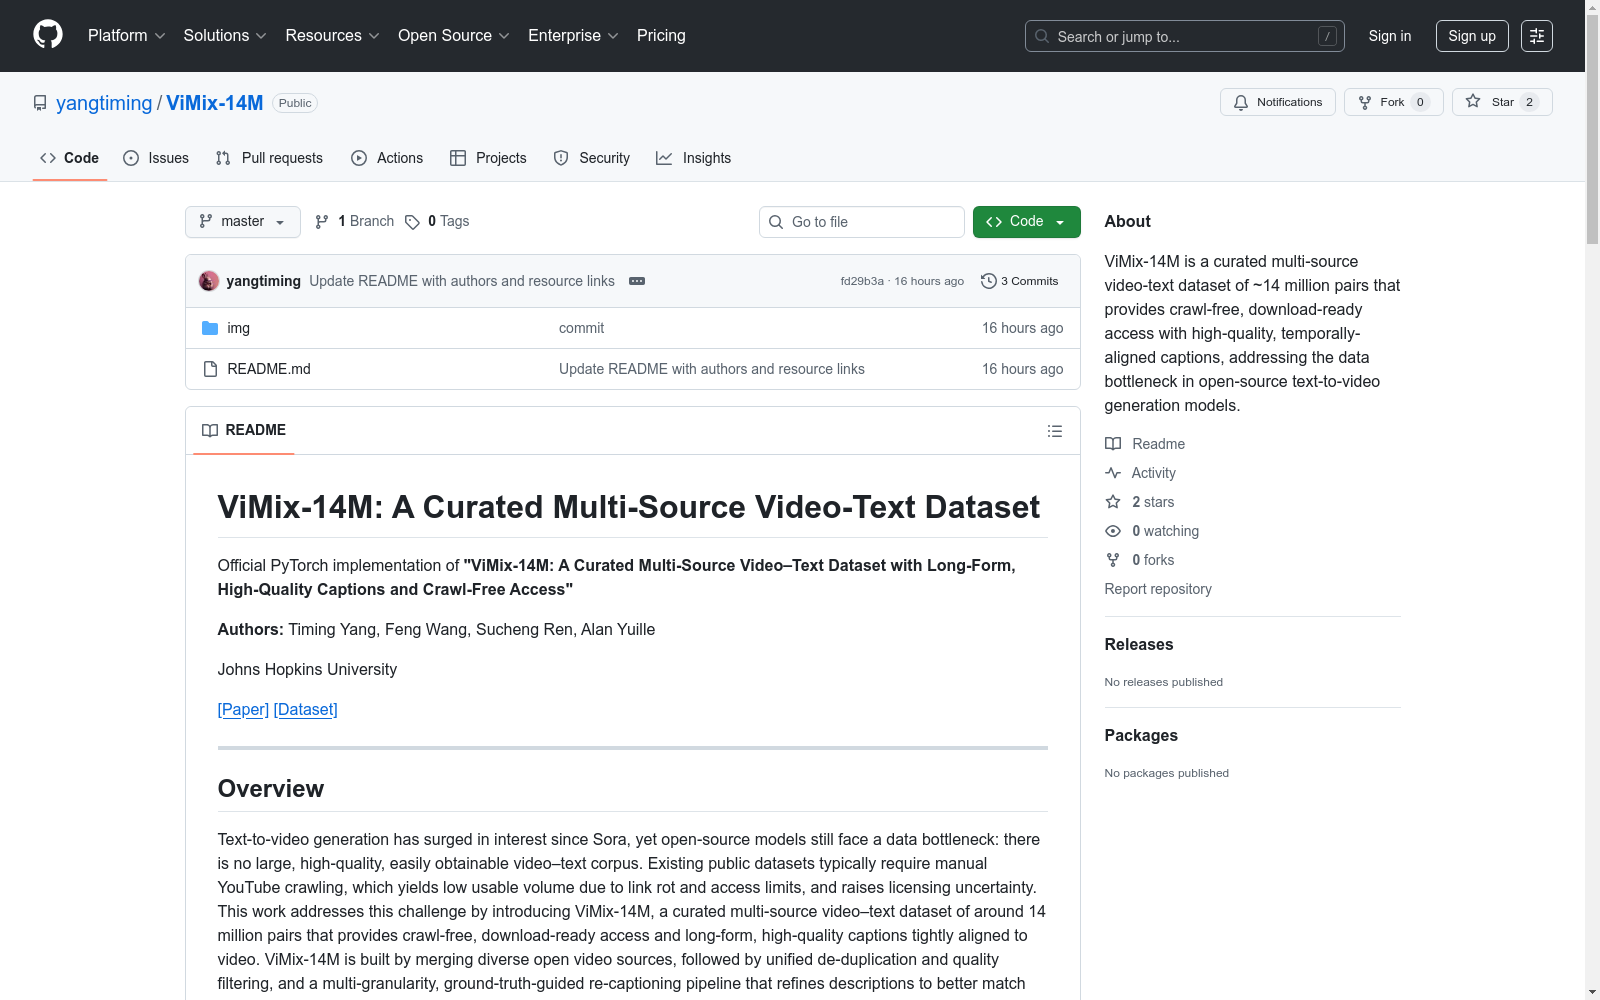Click the tag icon next to Tags

tap(412, 222)
